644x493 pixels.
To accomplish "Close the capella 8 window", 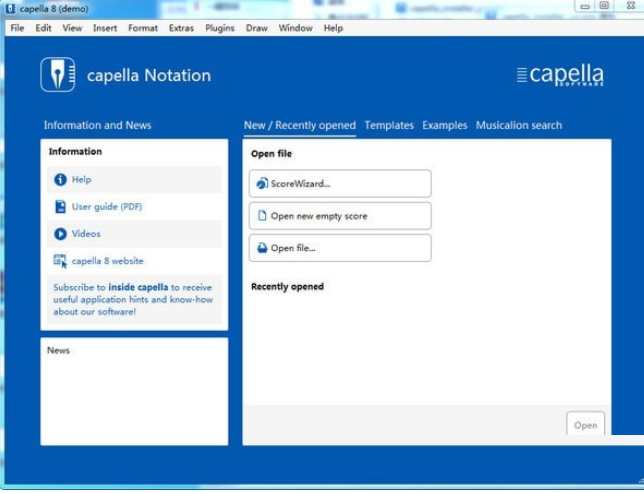I will 631,6.
